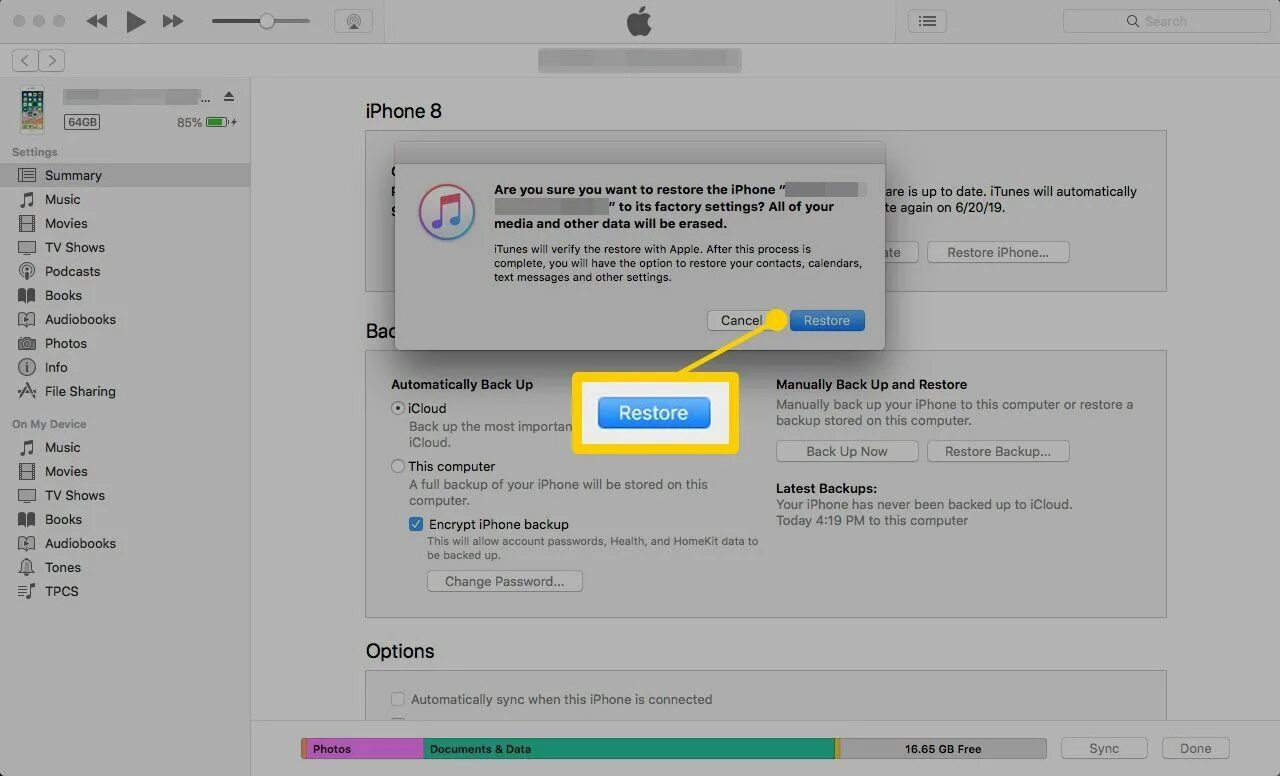Viewport: 1280px width, 776px height.
Task: Select This computer backup radio button
Action: point(398,466)
